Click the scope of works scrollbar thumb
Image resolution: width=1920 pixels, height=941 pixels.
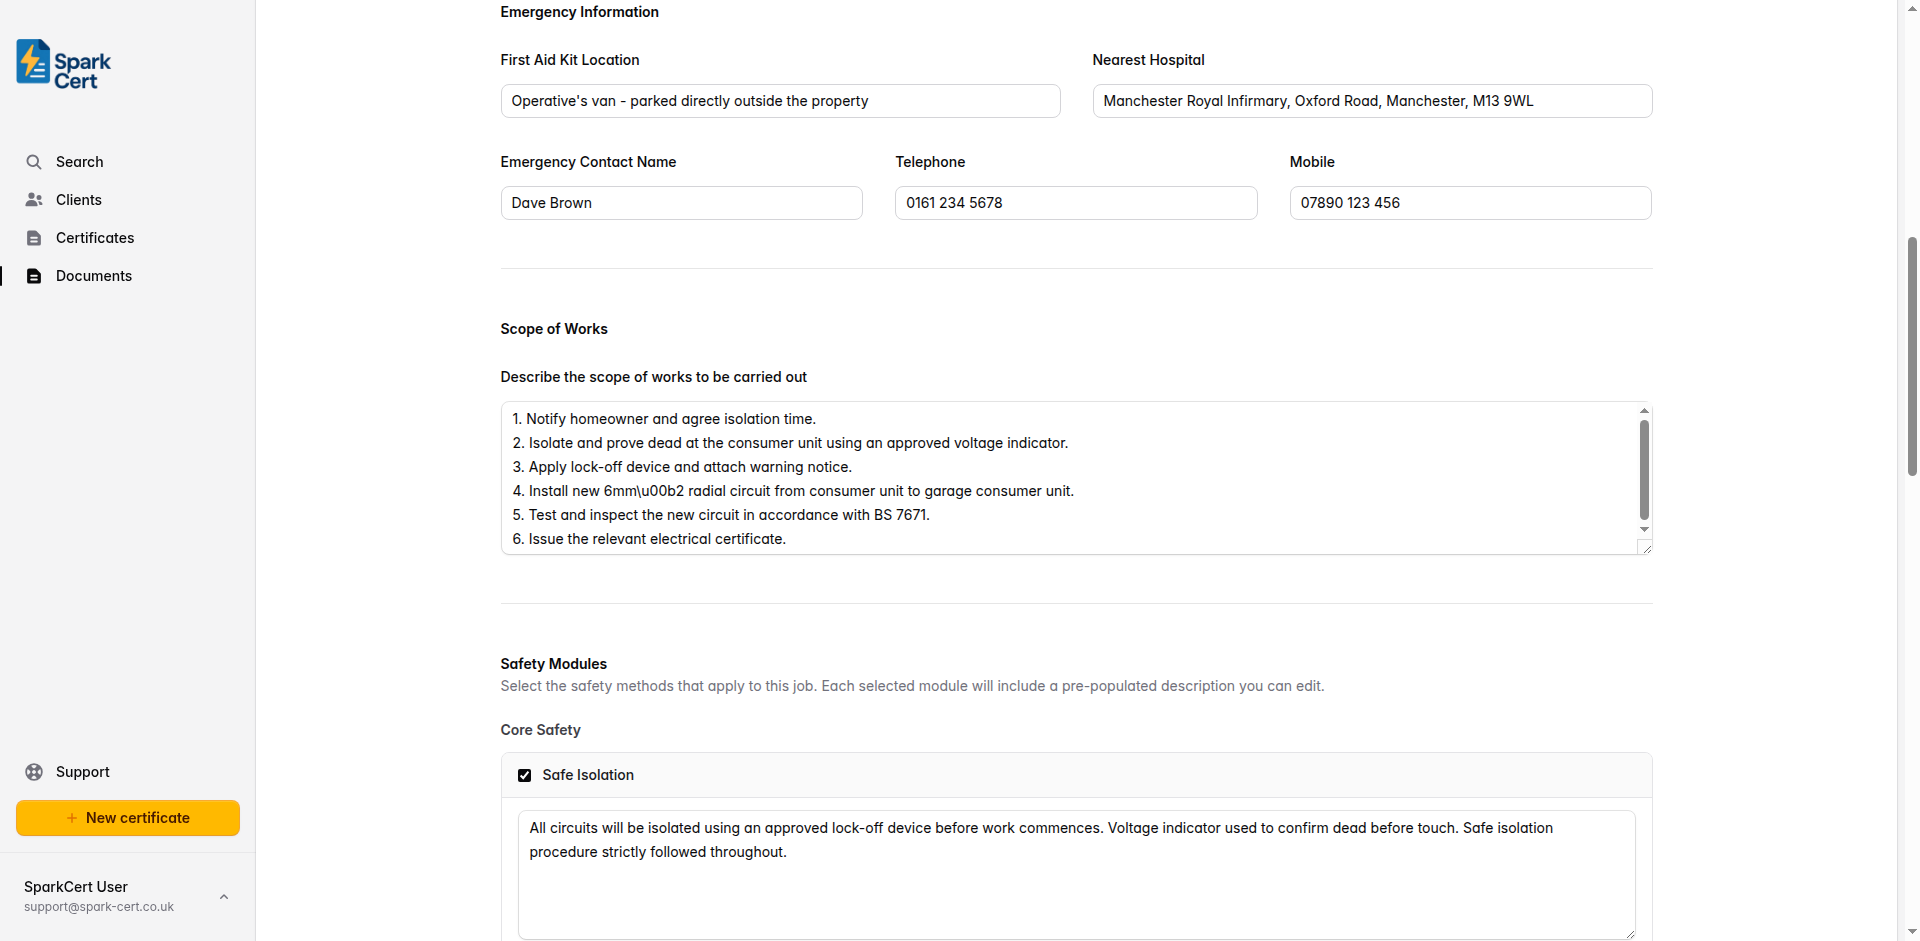coord(1644,468)
